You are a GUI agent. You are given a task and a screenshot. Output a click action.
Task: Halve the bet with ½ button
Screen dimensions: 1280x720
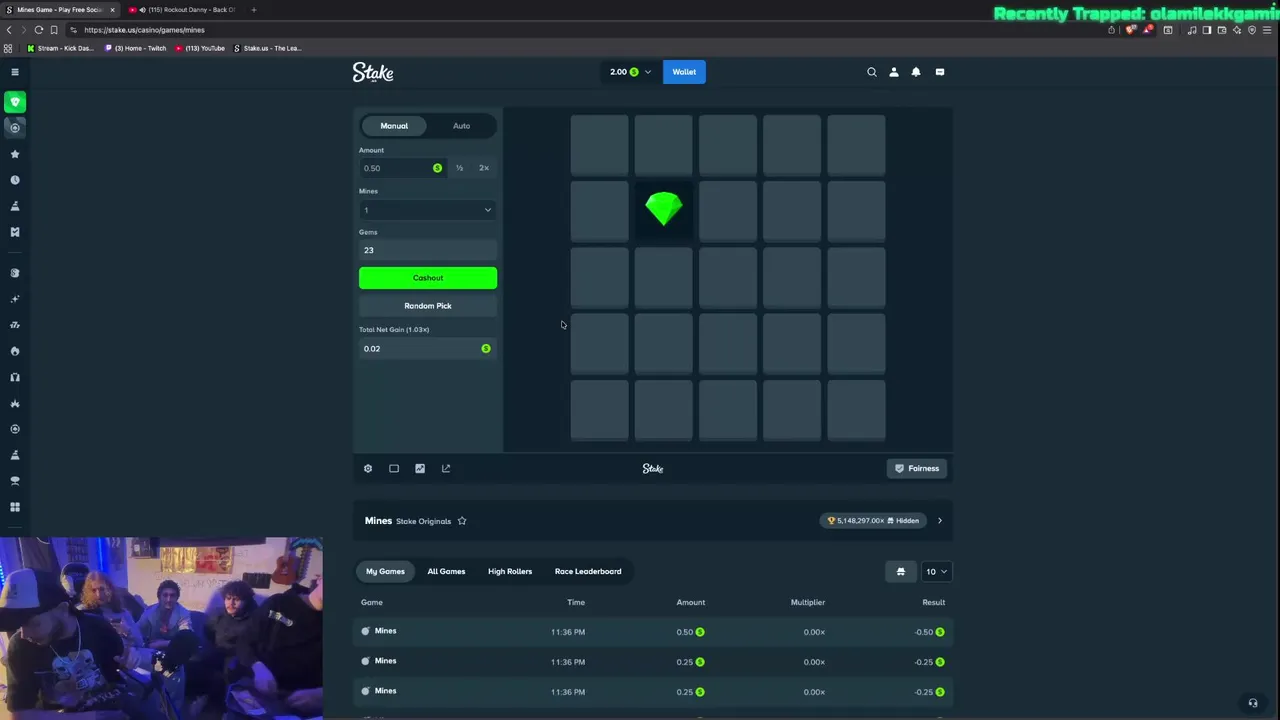click(x=459, y=168)
